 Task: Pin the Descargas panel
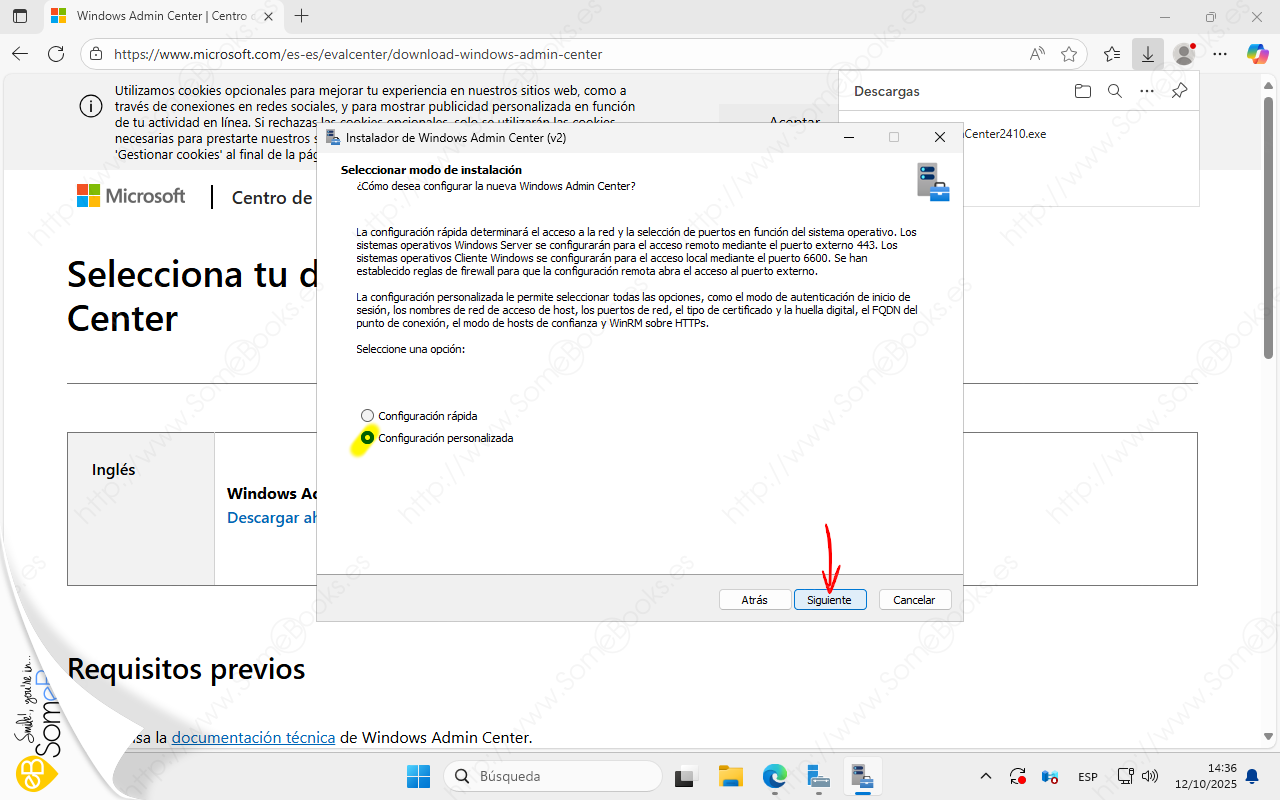click(x=1179, y=91)
